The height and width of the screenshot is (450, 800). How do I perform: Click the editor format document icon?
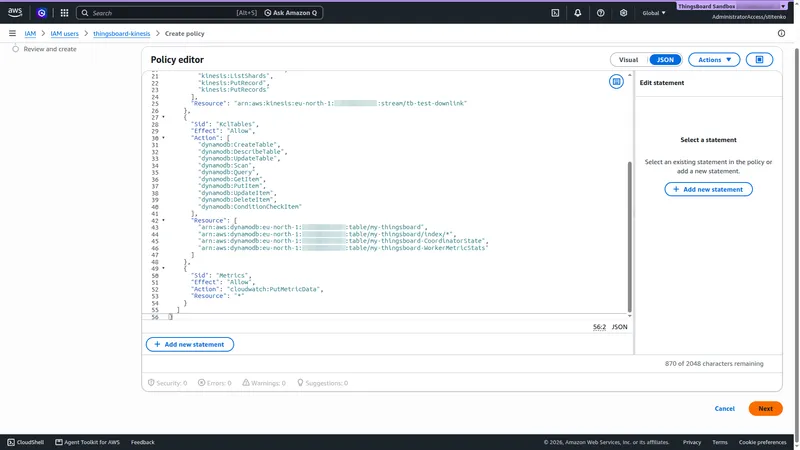pos(616,82)
